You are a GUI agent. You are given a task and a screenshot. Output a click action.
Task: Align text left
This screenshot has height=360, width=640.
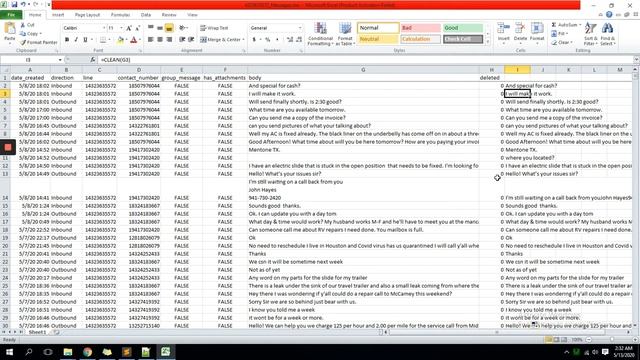click(x=151, y=40)
